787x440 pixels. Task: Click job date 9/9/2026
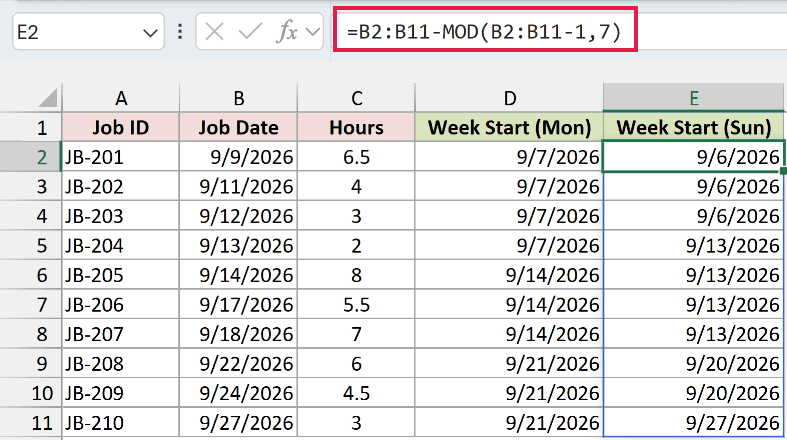click(x=238, y=157)
